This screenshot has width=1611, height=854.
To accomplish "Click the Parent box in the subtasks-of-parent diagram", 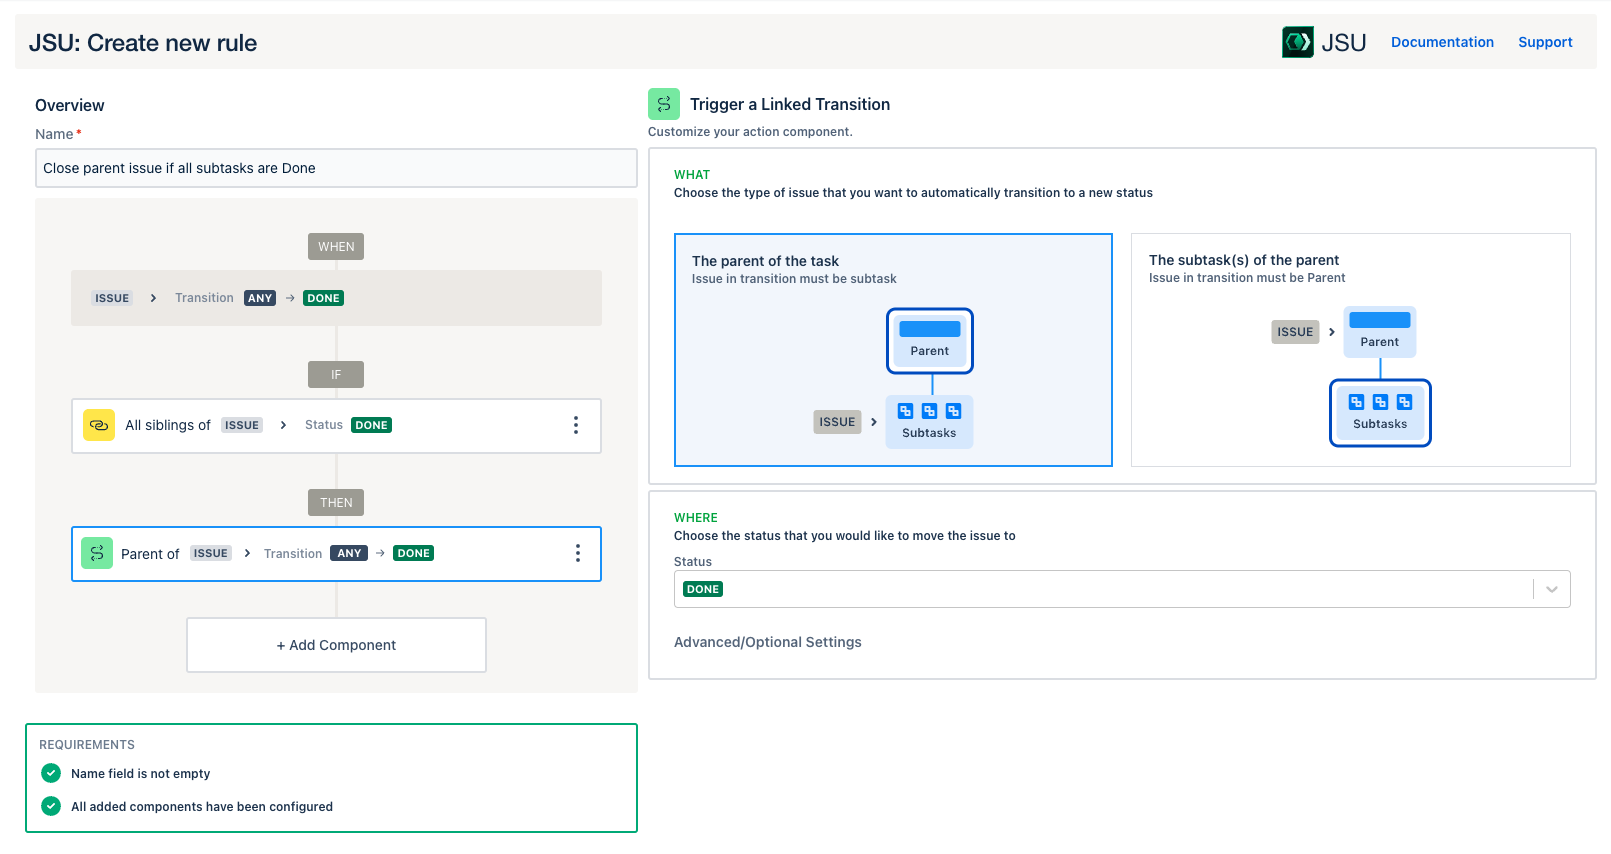I will (1380, 332).
